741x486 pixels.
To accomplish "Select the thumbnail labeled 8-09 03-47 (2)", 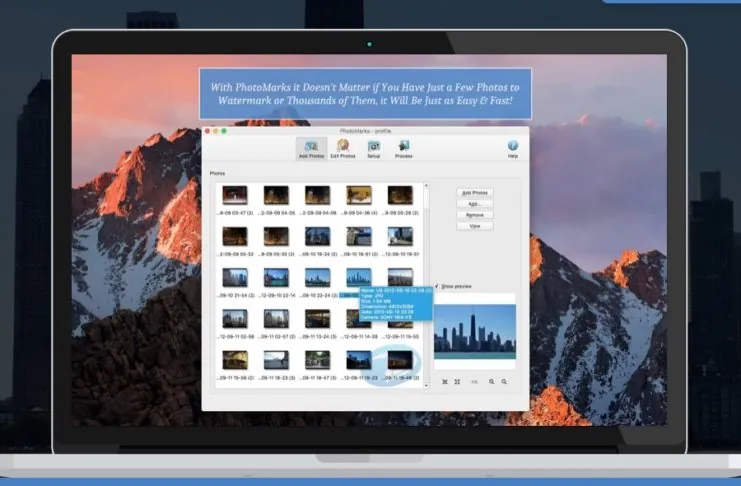I will [235, 195].
